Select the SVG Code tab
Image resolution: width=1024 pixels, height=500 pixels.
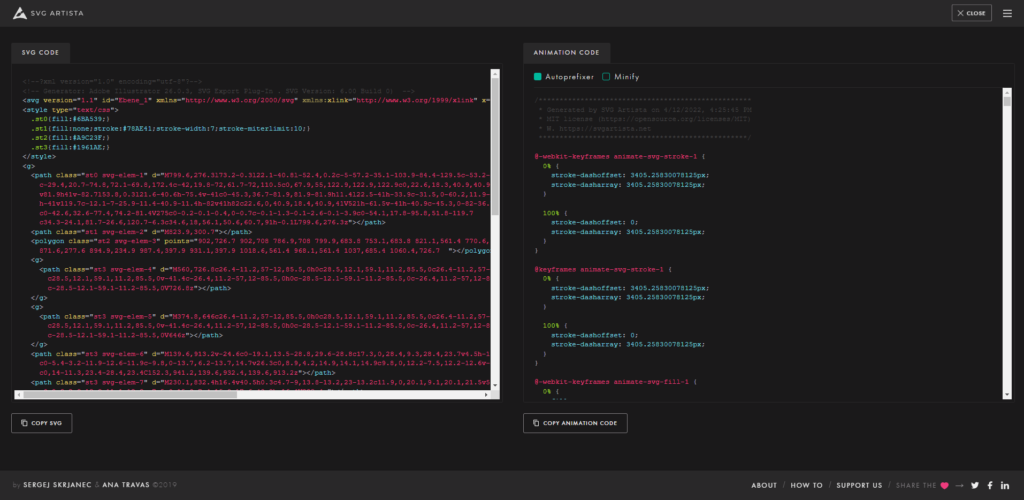click(41, 51)
